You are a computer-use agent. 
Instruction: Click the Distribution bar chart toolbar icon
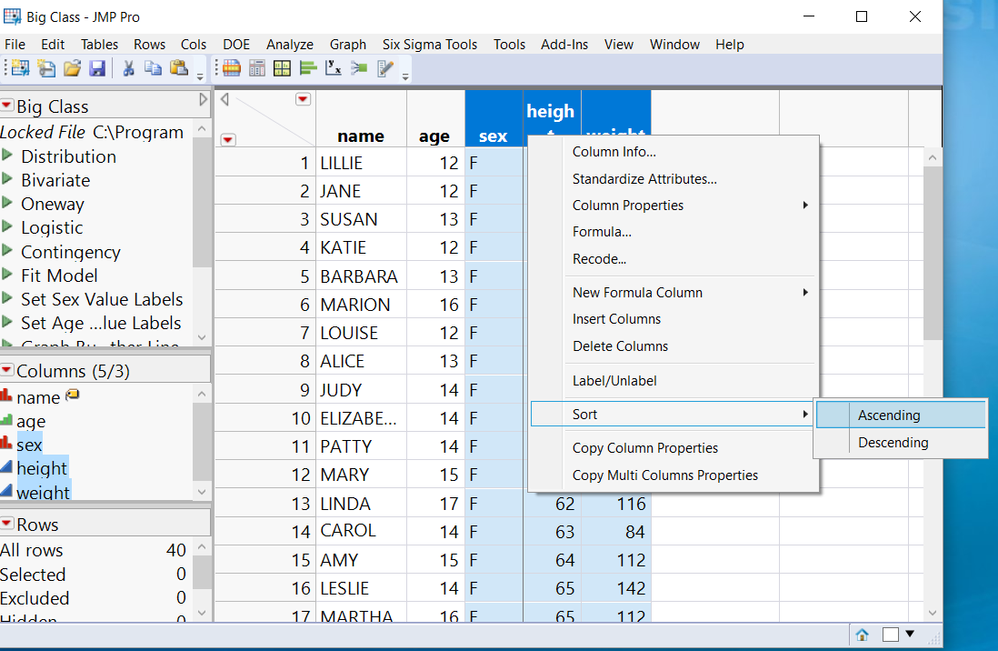coord(308,68)
